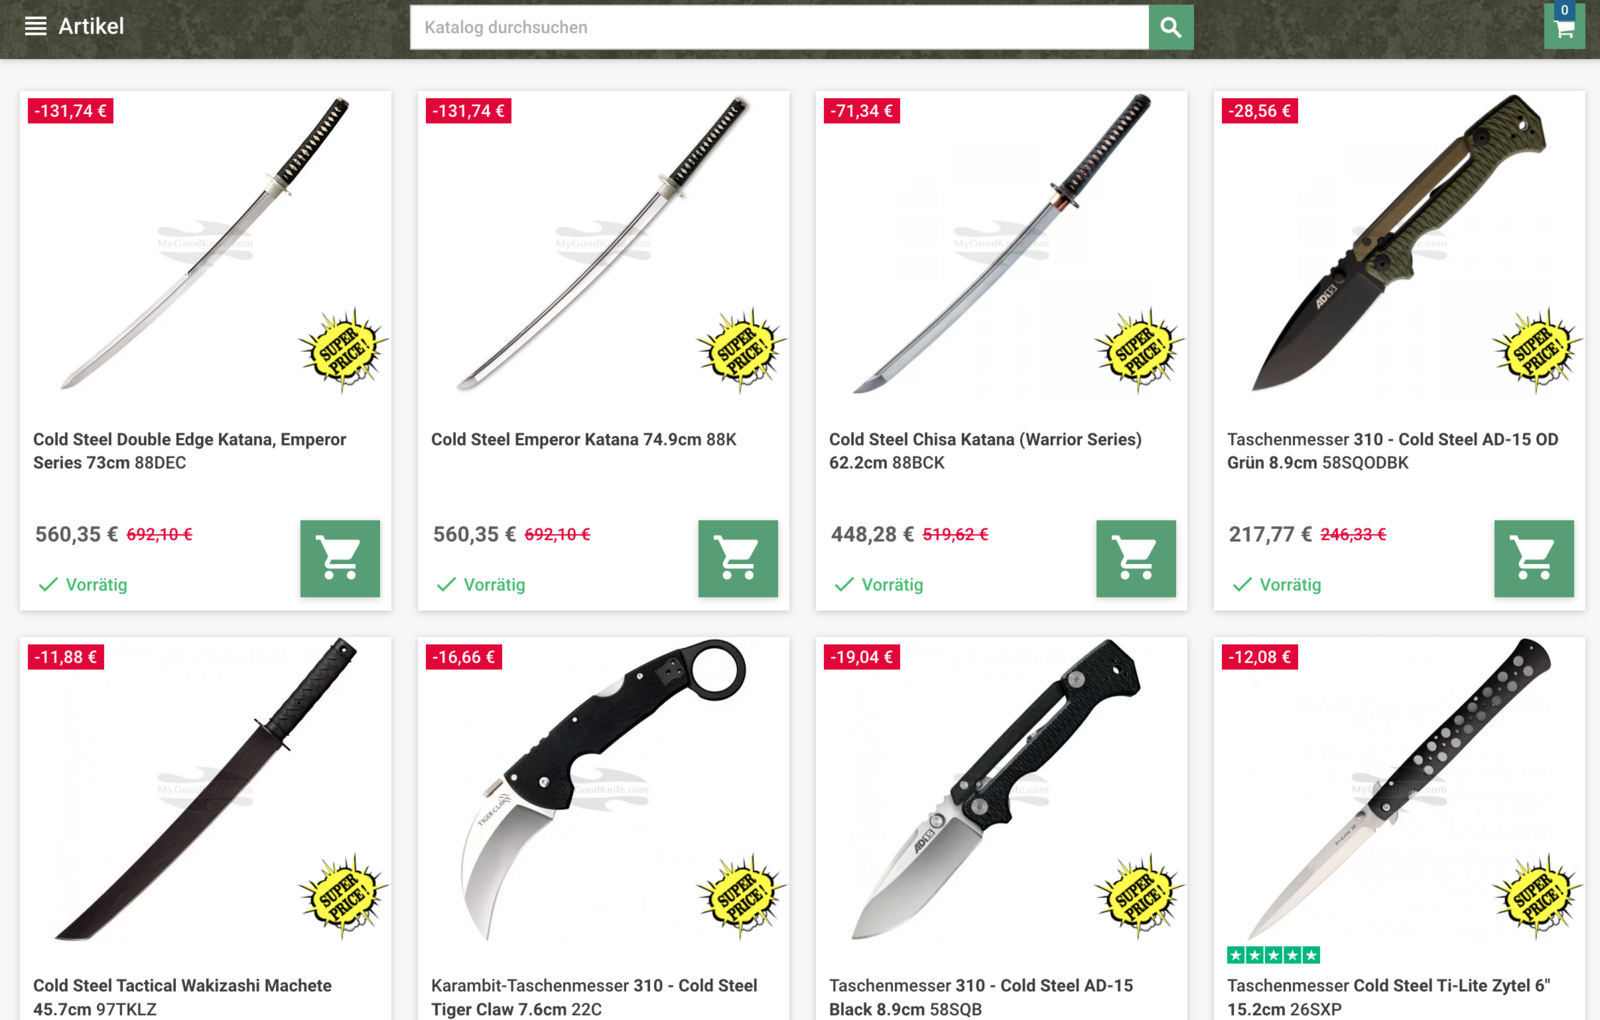This screenshot has width=1600, height=1020.
Task: Open the Artikel hamburger menu
Action: pos(36,26)
